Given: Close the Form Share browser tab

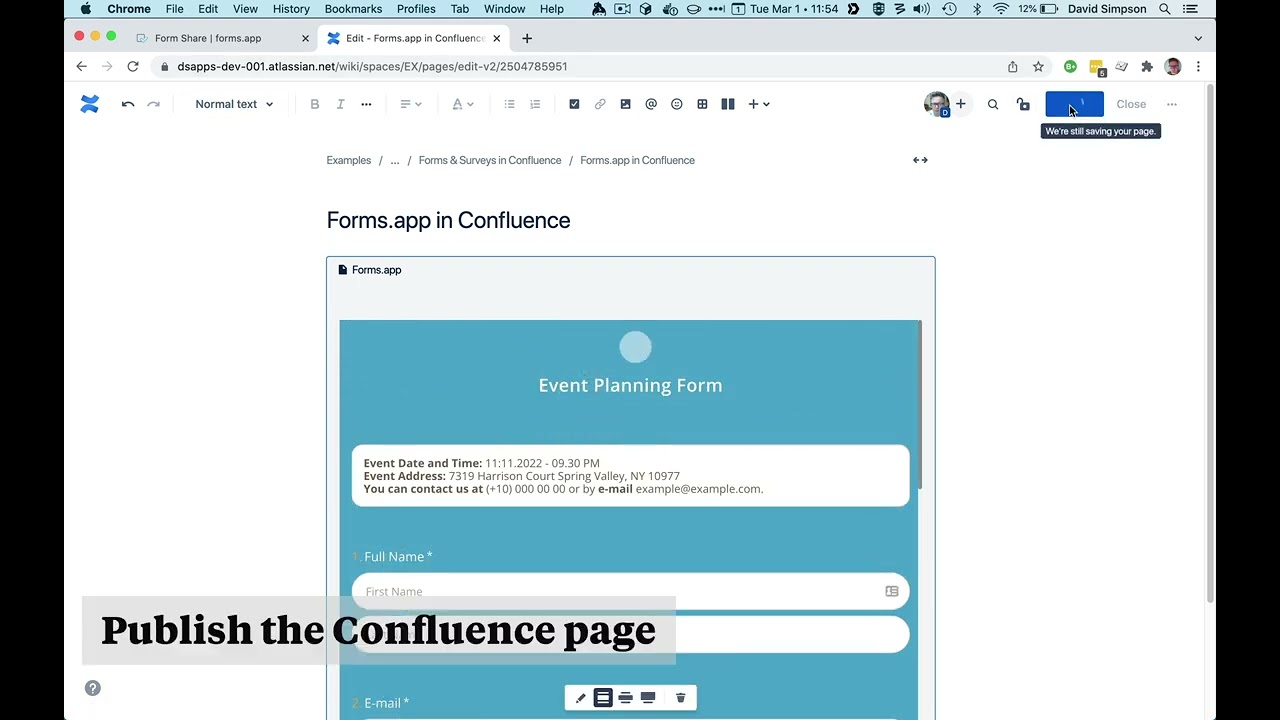Looking at the screenshot, I should pyautogui.click(x=306, y=38).
